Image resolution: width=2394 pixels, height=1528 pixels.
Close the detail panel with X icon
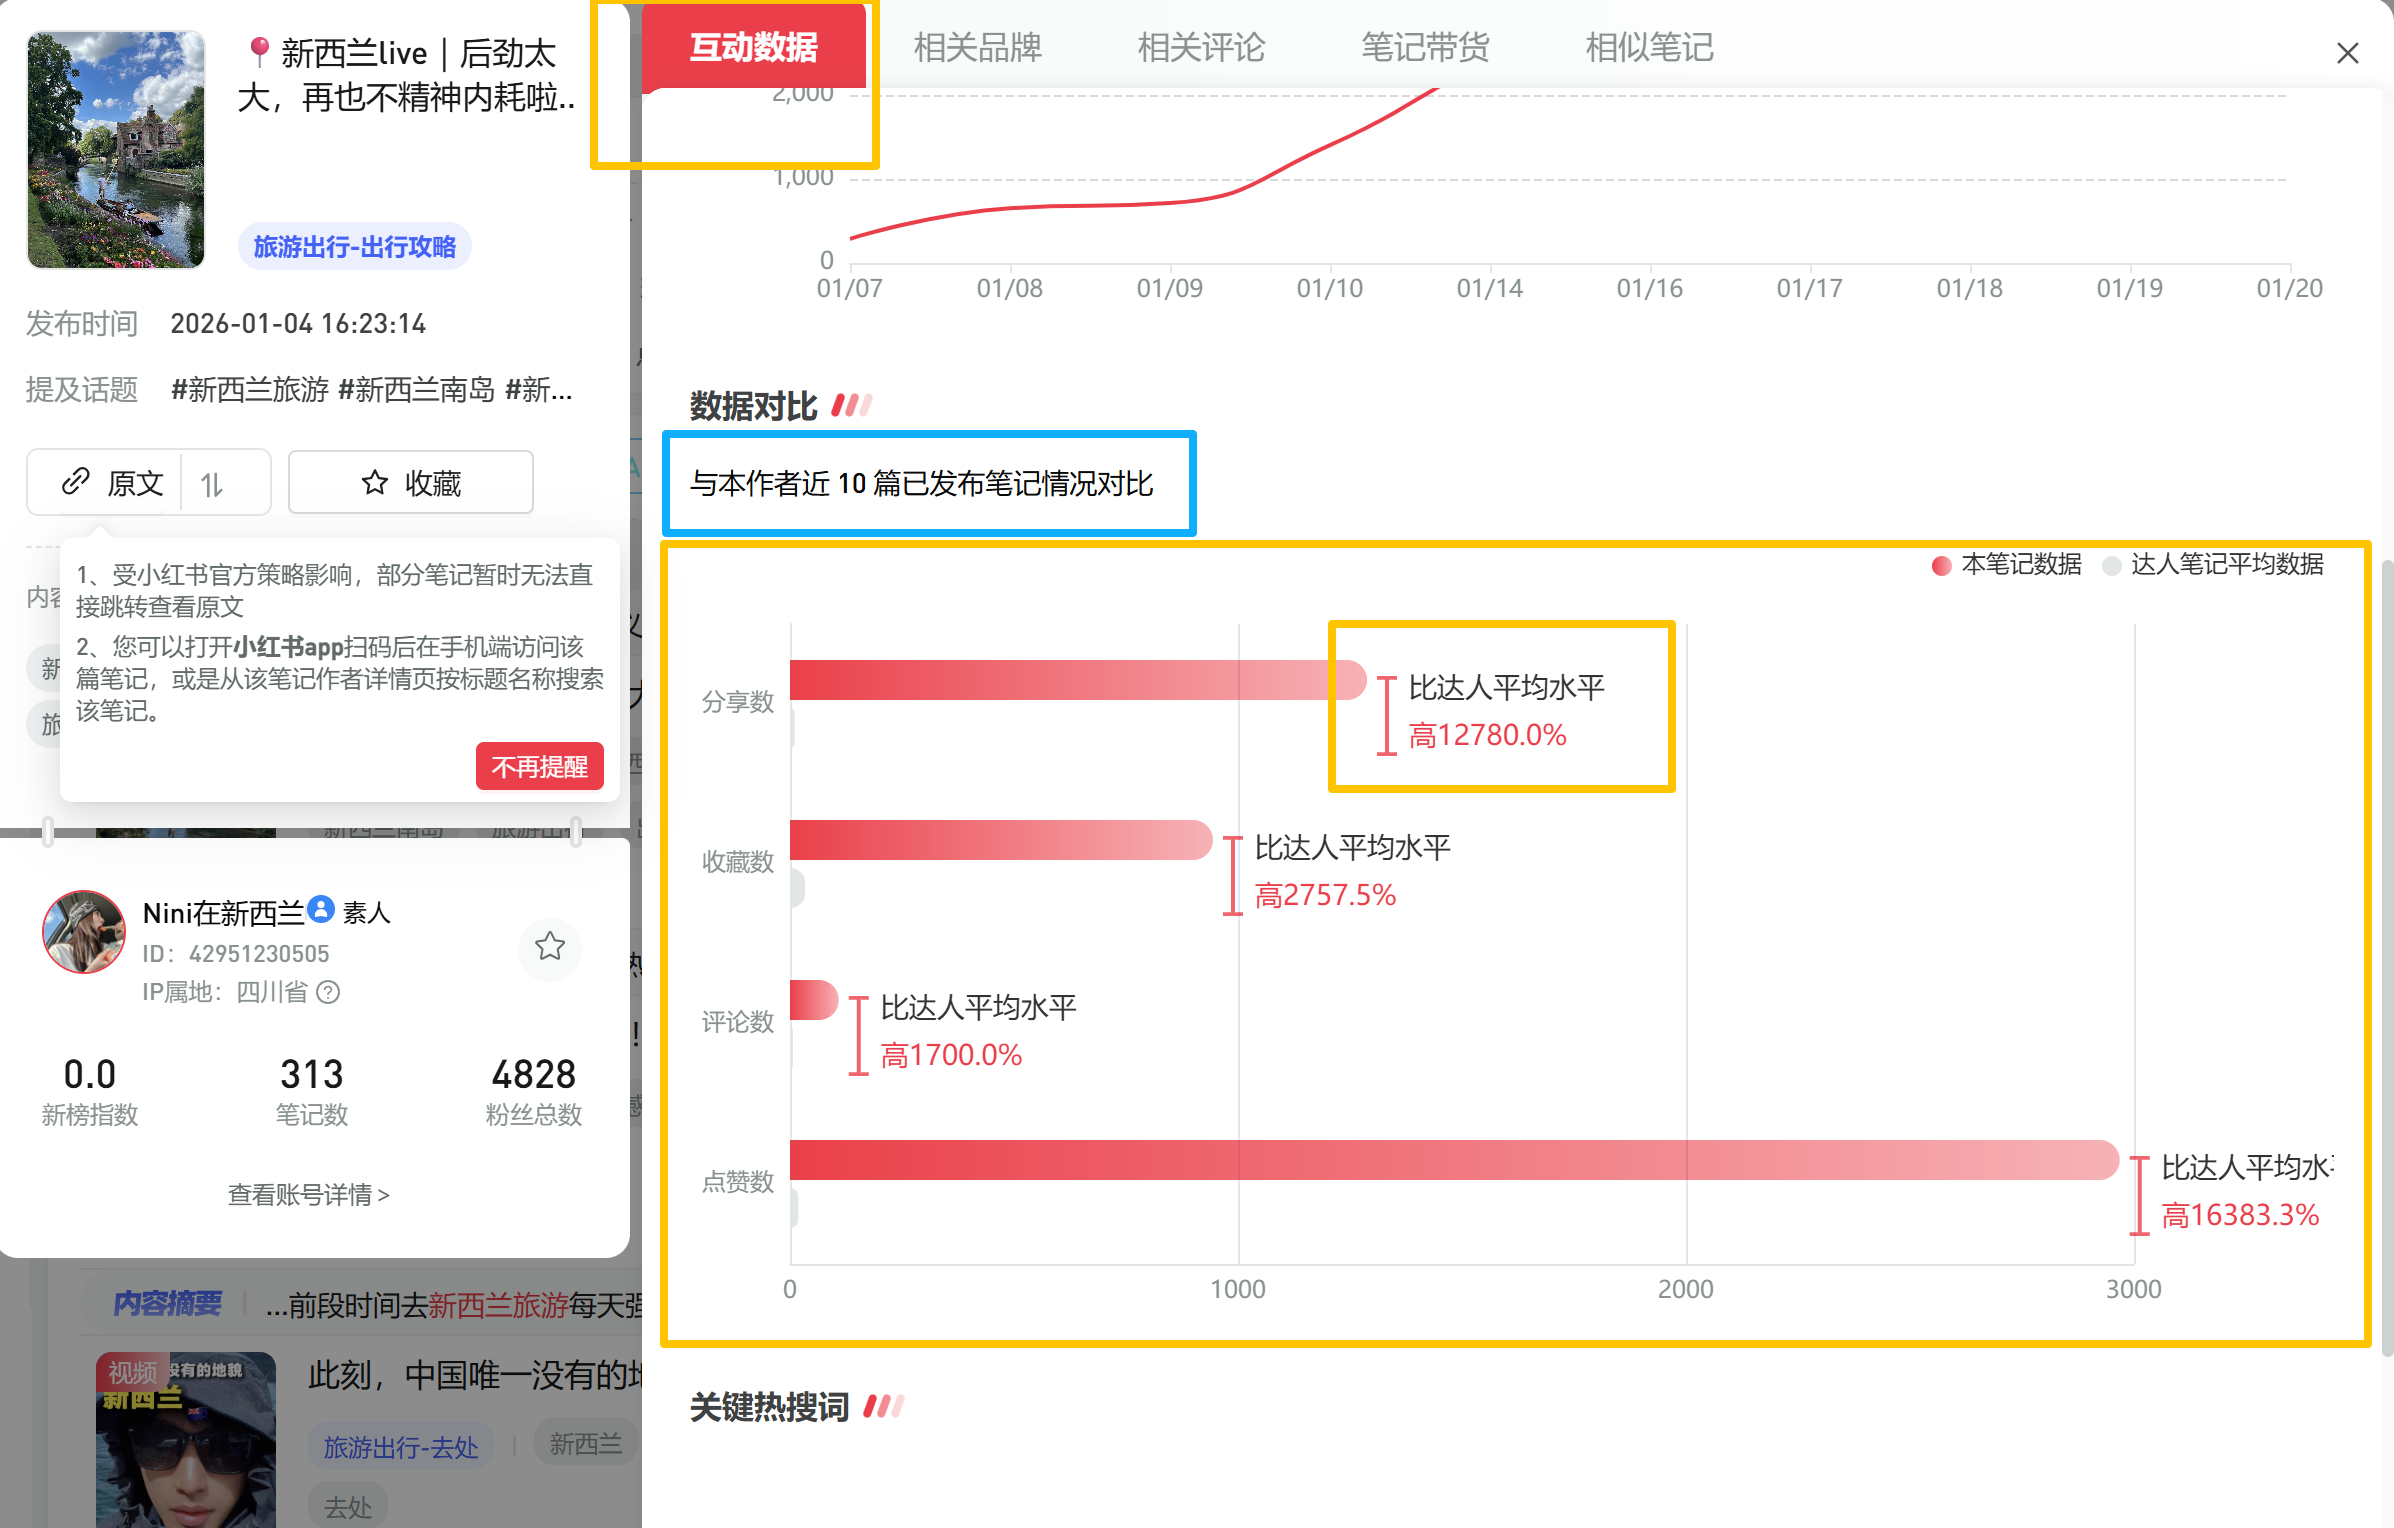pyautogui.click(x=2347, y=53)
